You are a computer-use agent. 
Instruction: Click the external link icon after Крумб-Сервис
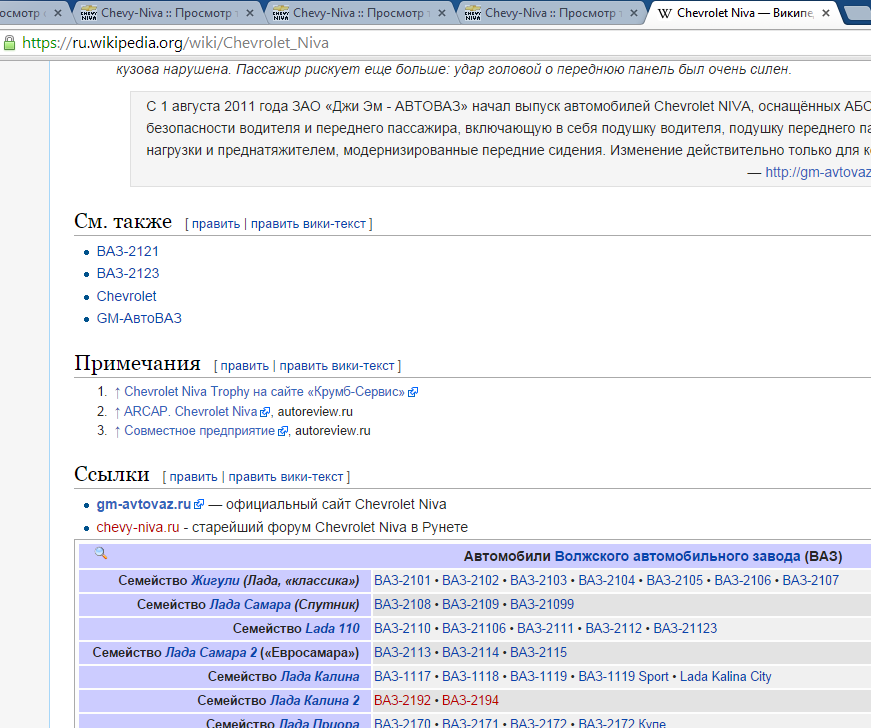(x=413, y=393)
